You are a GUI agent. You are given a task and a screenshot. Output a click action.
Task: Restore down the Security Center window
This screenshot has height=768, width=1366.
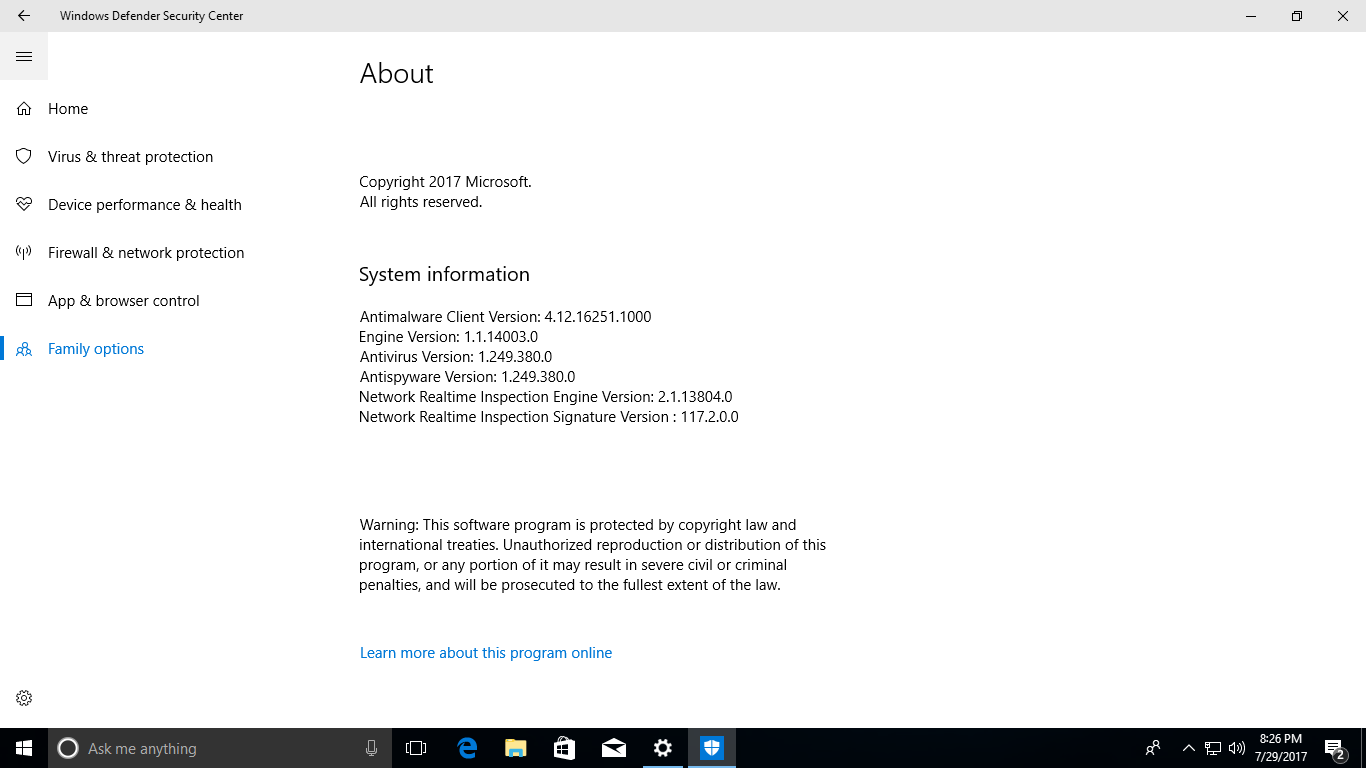click(x=1297, y=16)
